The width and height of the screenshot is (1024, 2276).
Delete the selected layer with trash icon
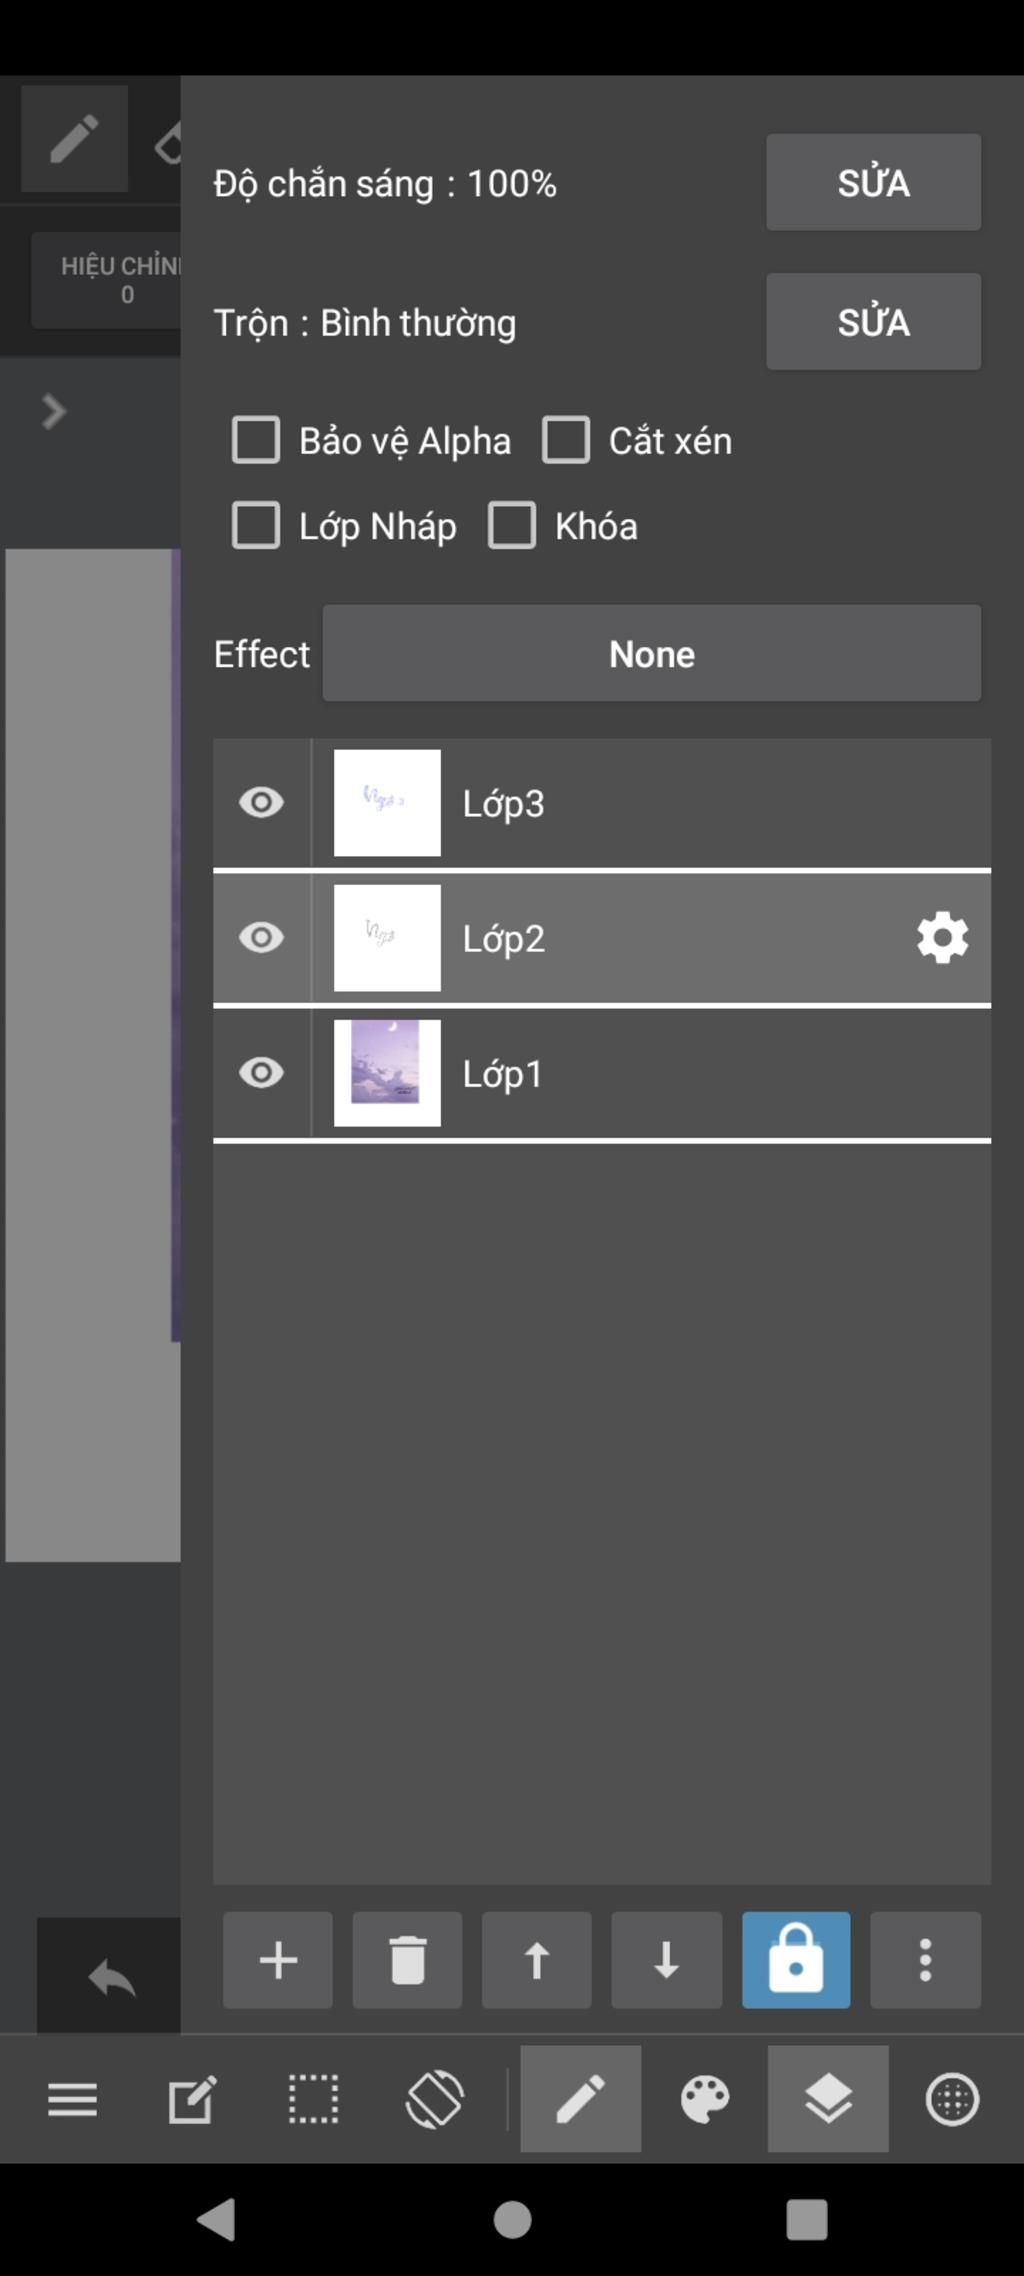point(407,1960)
